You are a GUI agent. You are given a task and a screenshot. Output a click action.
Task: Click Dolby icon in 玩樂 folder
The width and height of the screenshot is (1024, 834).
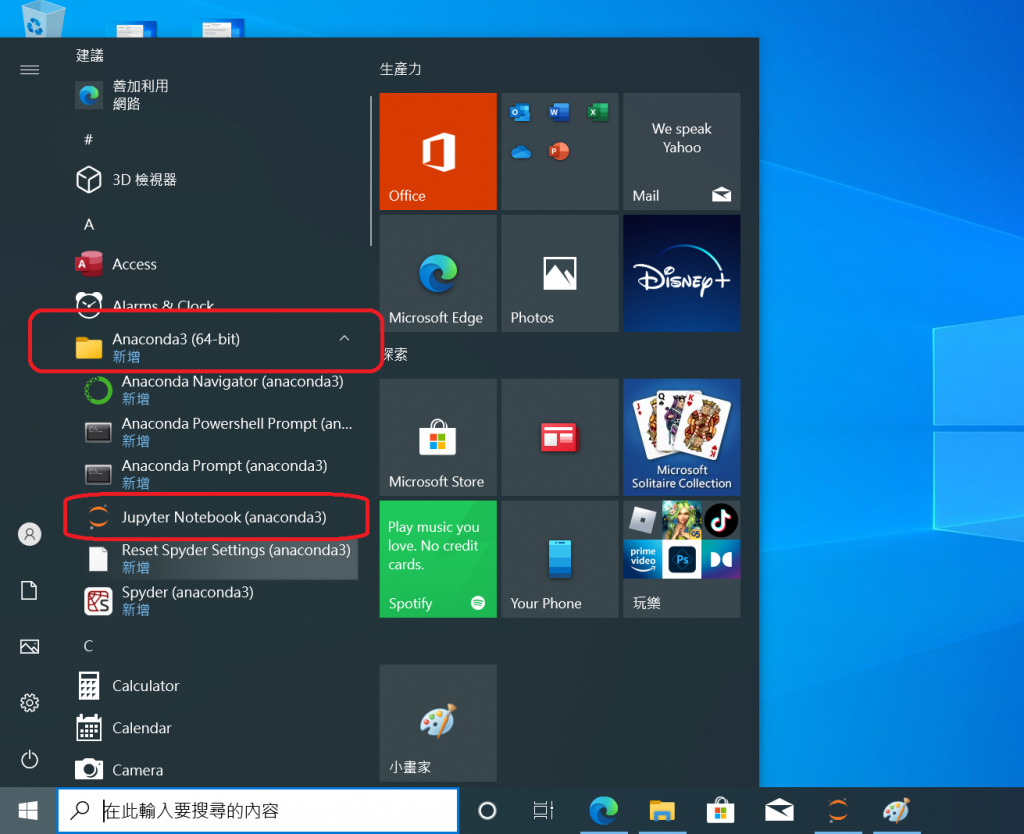[721, 559]
